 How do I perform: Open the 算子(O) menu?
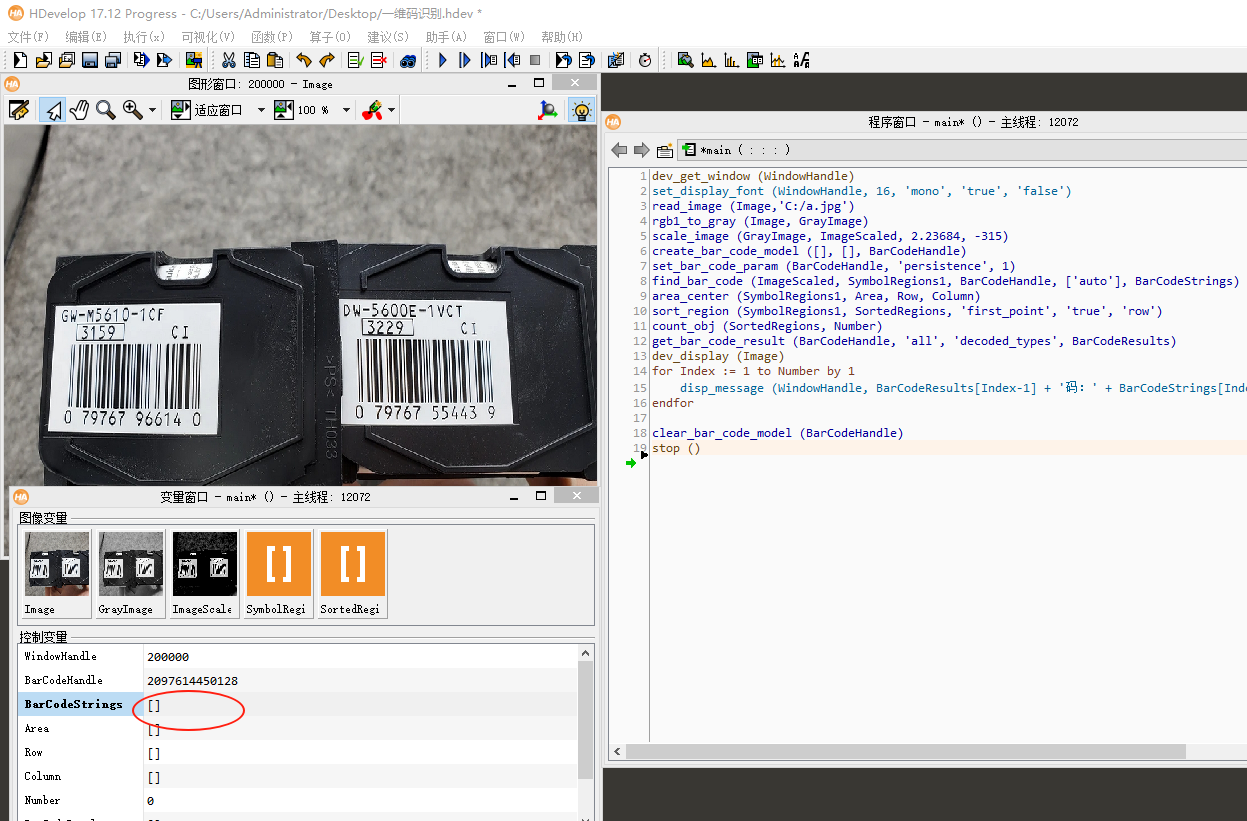330,37
